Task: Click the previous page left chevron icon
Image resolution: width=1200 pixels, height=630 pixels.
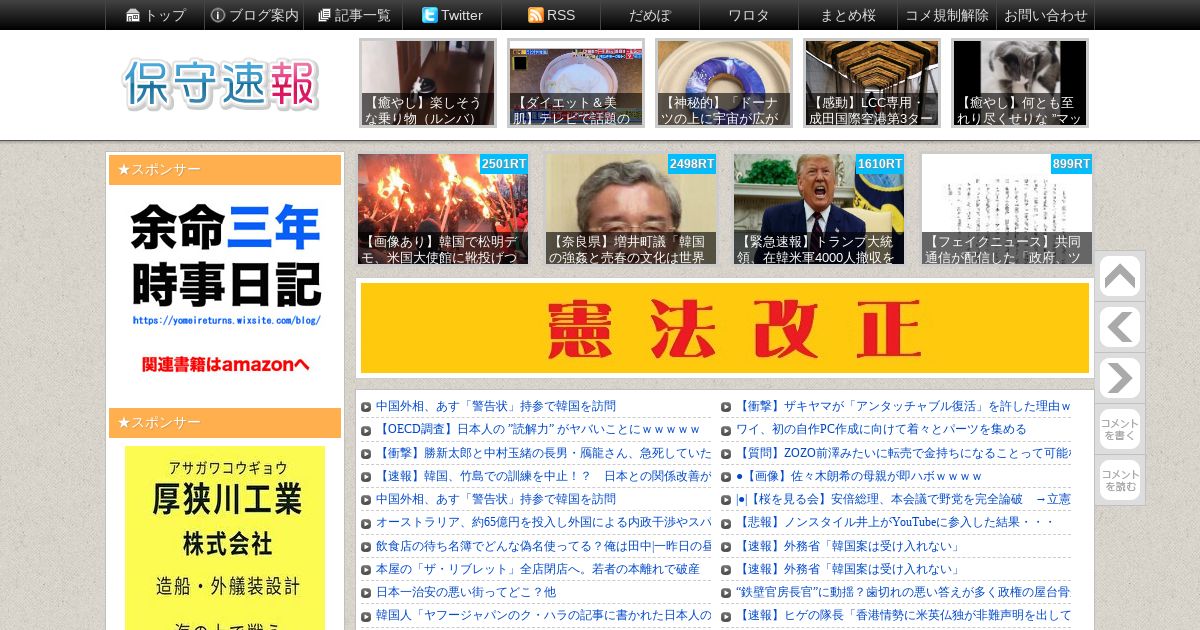Action: click(x=1120, y=327)
